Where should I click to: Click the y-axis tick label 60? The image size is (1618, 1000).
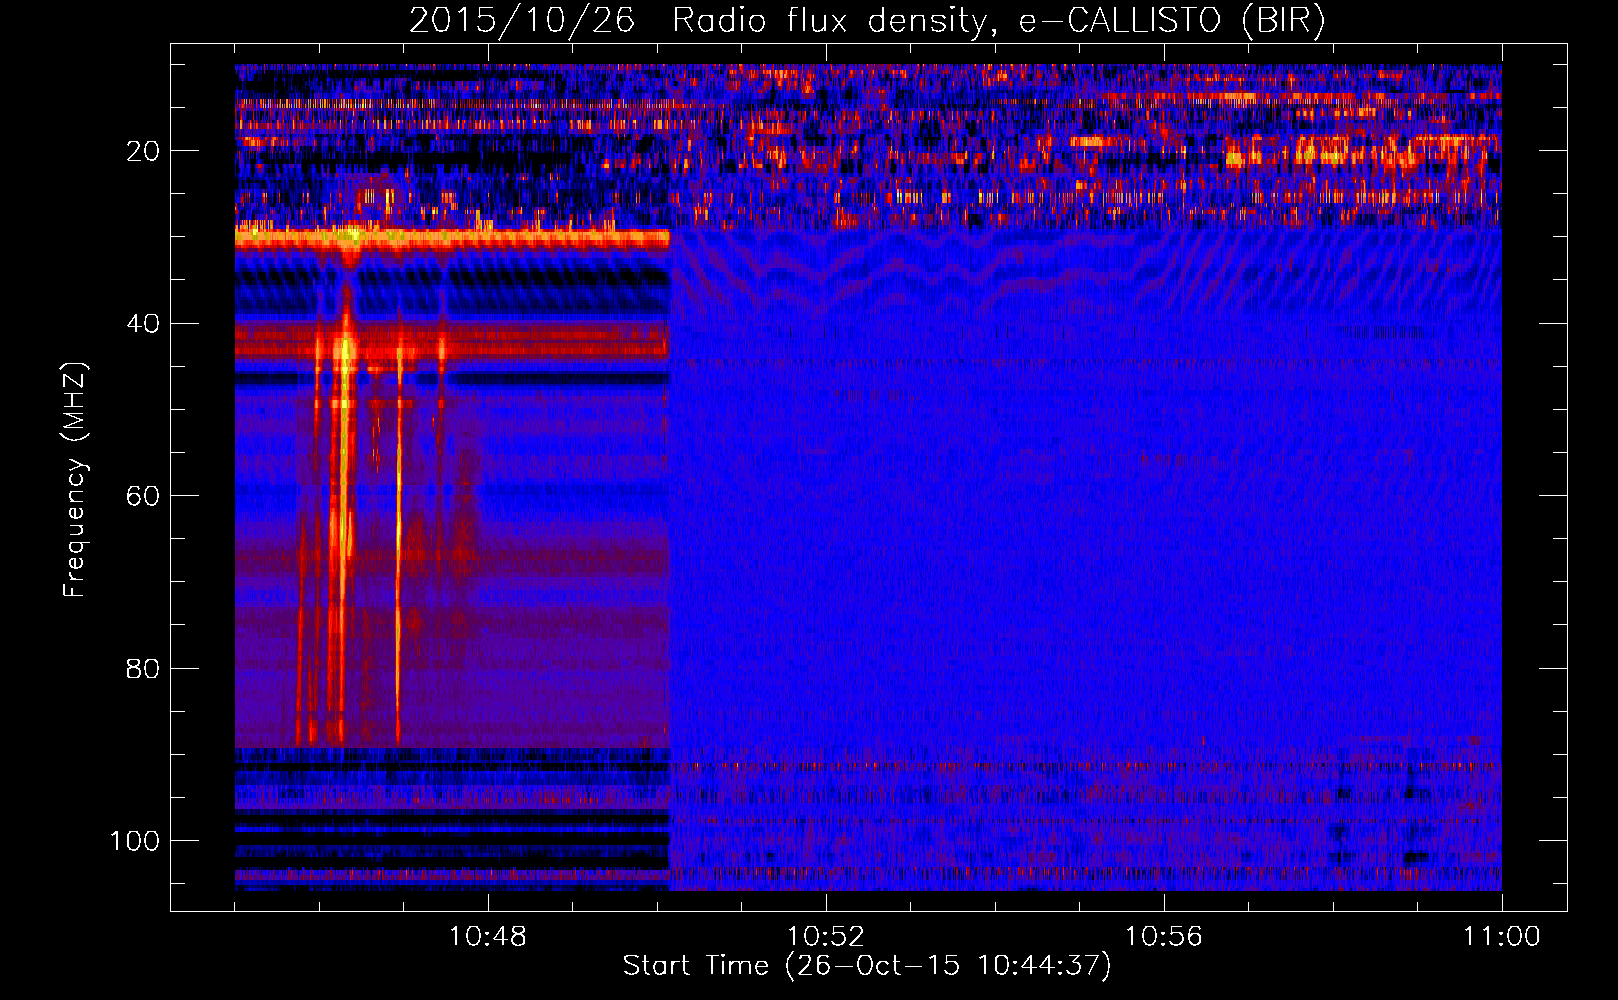point(143,496)
